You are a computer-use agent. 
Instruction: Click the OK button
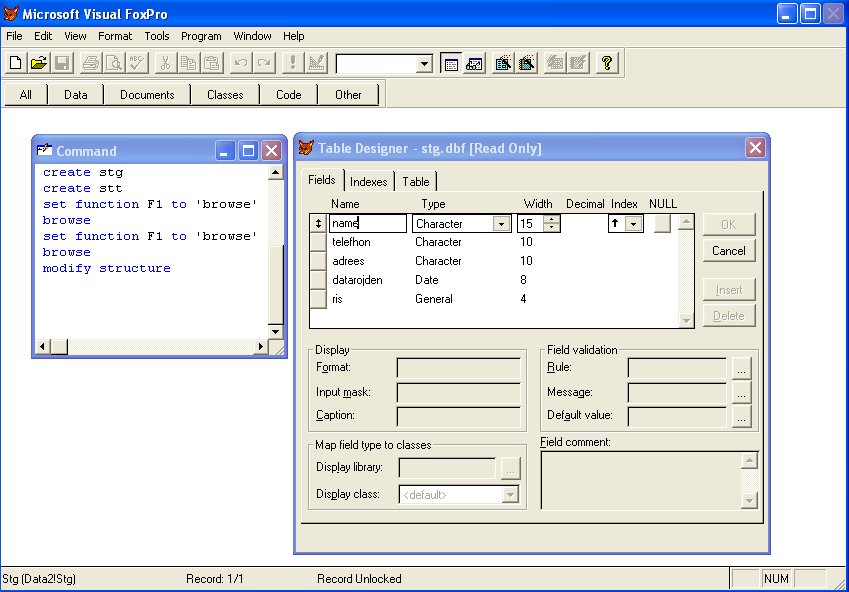pos(729,224)
